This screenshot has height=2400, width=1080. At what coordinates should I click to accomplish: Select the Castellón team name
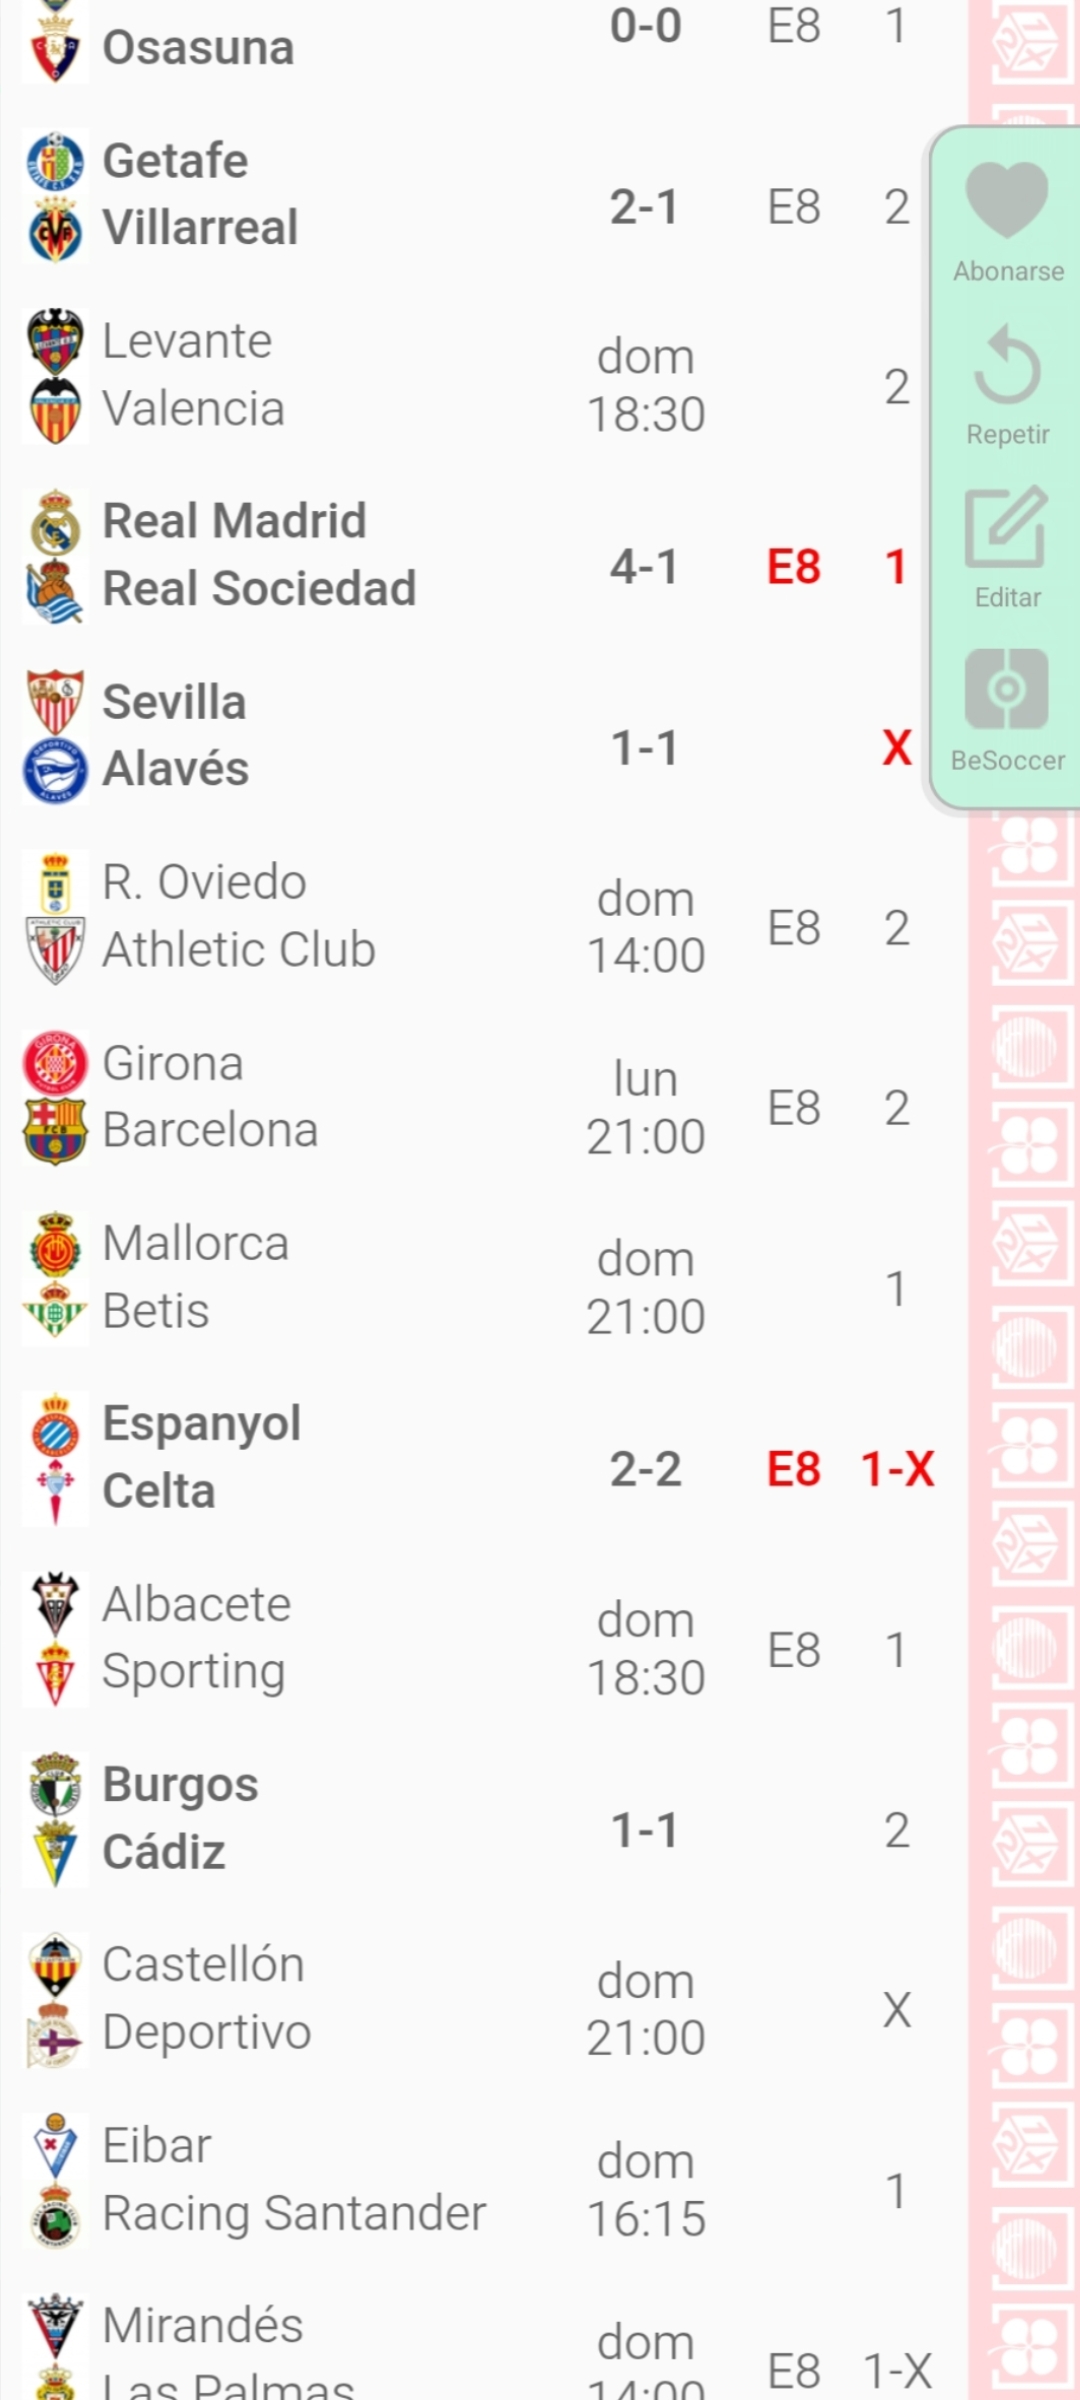[203, 1965]
